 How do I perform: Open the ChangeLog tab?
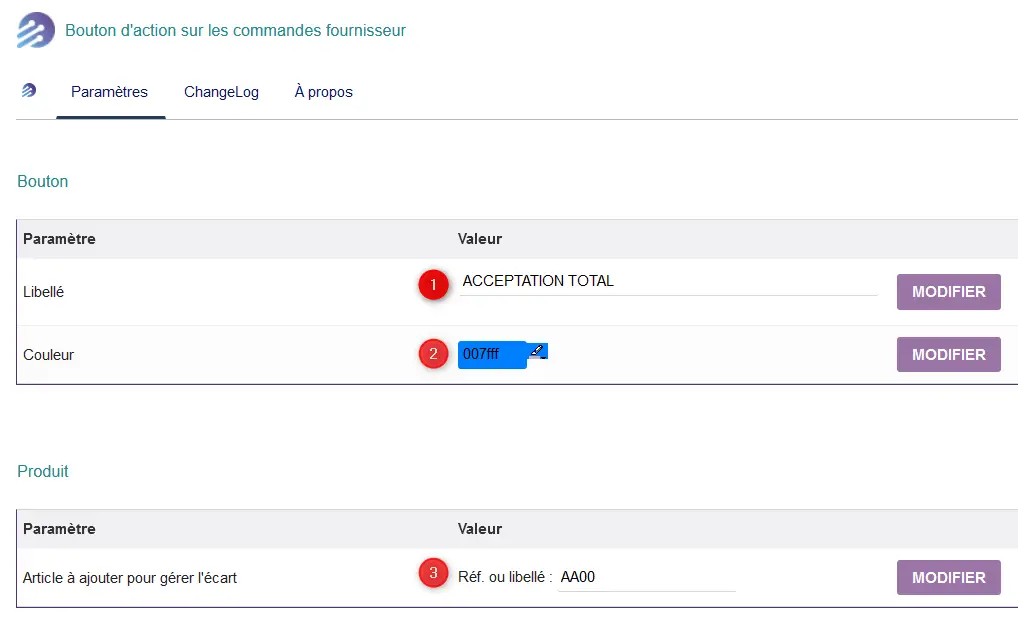tap(221, 92)
